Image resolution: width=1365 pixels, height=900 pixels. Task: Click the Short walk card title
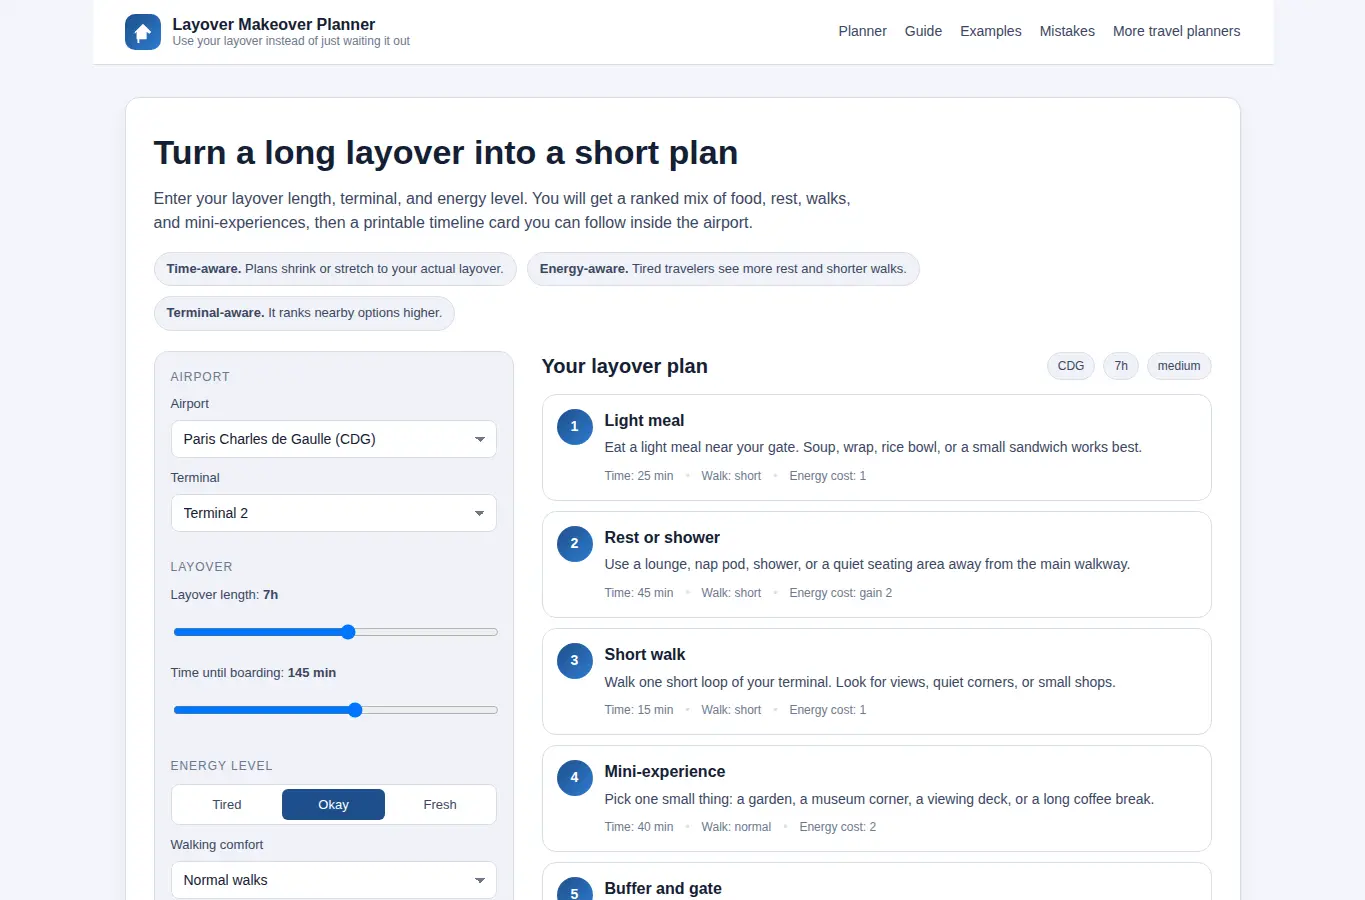[645, 655]
